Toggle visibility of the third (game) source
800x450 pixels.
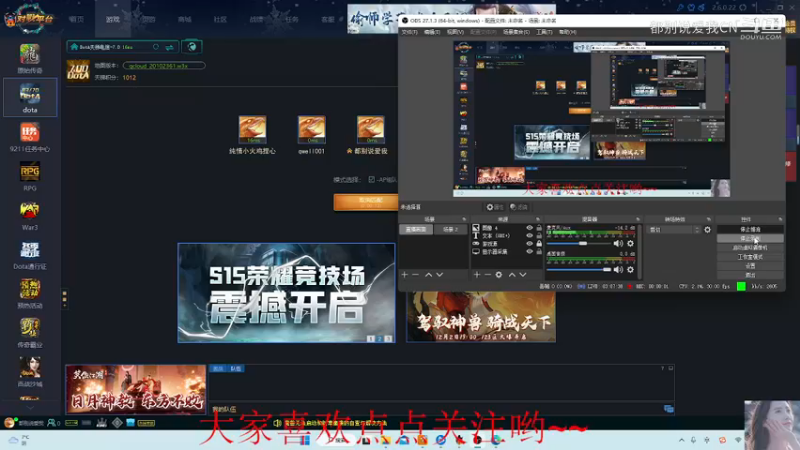click(530, 244)
